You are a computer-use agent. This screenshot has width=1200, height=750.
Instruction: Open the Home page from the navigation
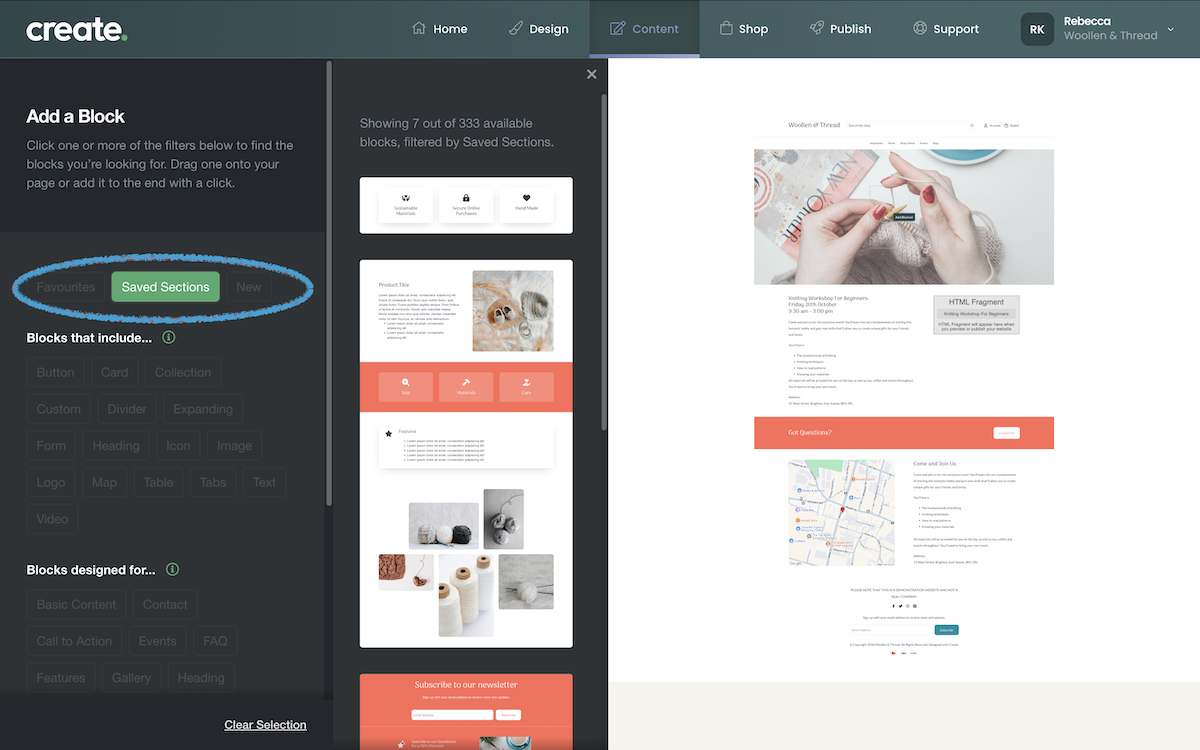439,29
